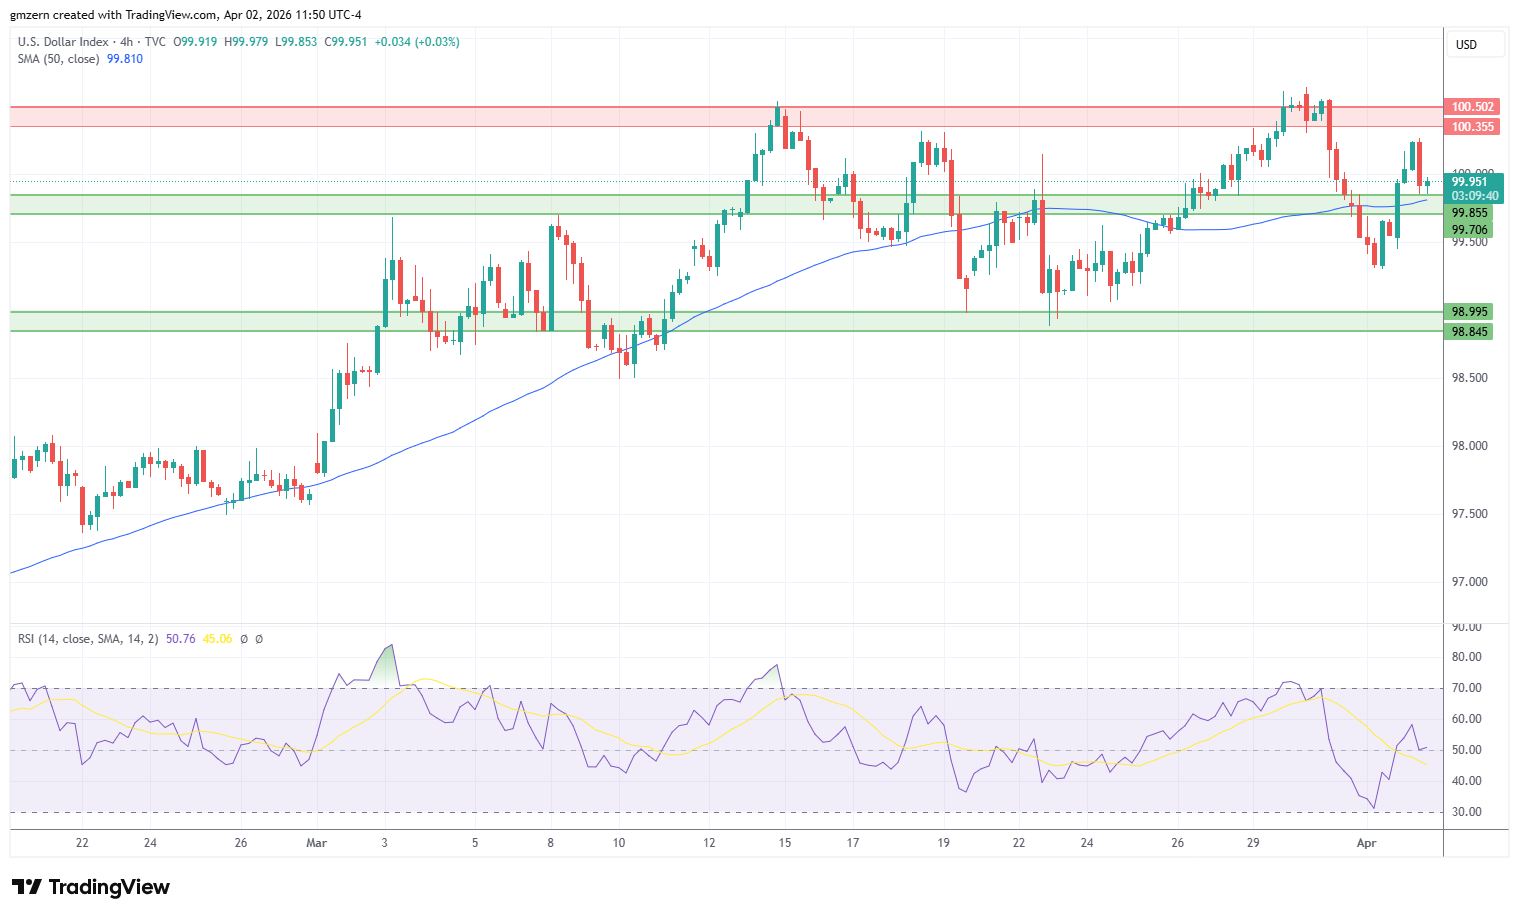Click the 98.845 support level label
The height and width of the screenshot is (917, 1519).
click(x=1469, y=332)
